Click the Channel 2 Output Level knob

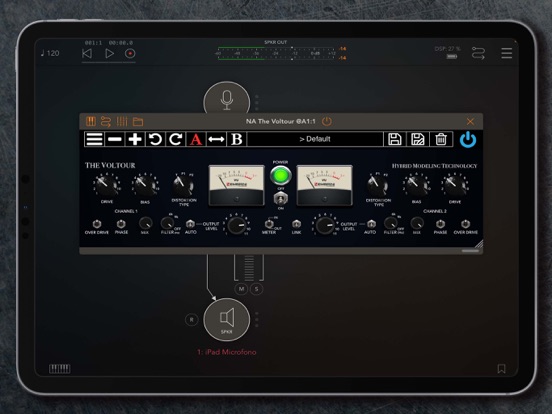(325, 225)
